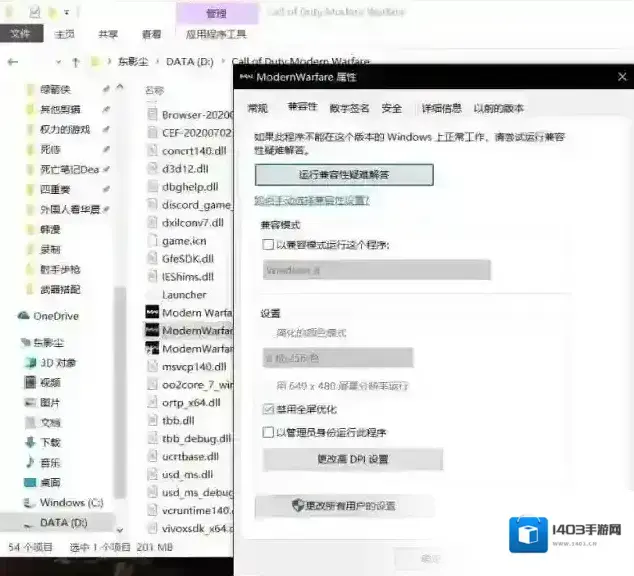Open recent locations dropdown chevron

pyautogui.click(x=59, y=62)
